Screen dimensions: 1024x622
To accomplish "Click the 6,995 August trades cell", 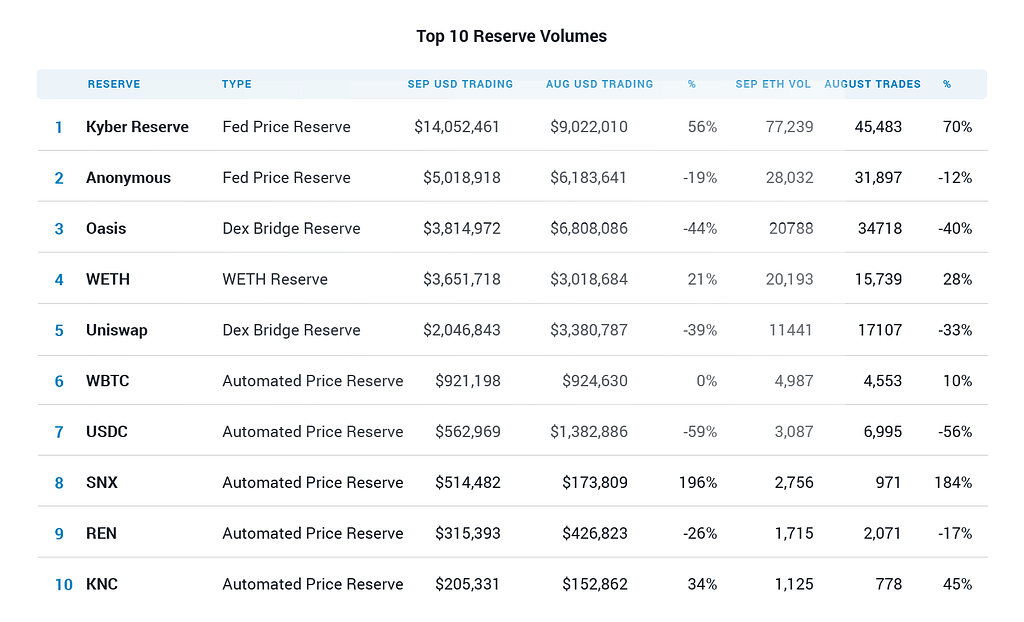I will click(883, 432).
